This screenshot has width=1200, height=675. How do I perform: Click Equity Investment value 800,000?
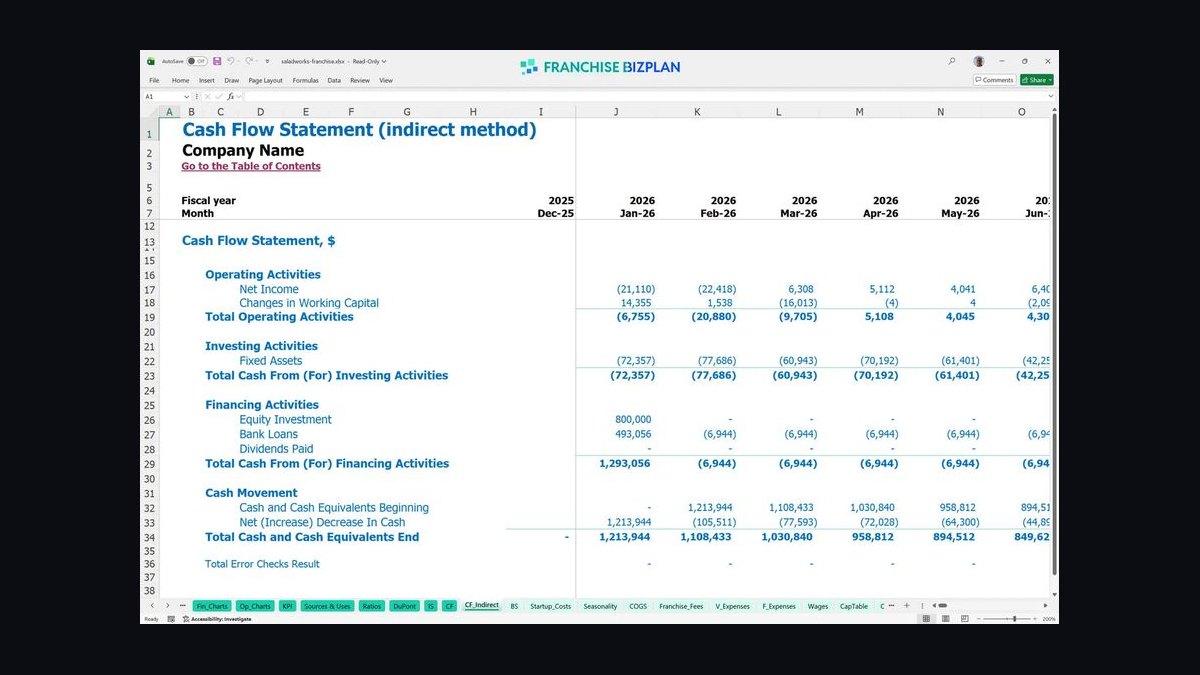[x=633, y=420]
